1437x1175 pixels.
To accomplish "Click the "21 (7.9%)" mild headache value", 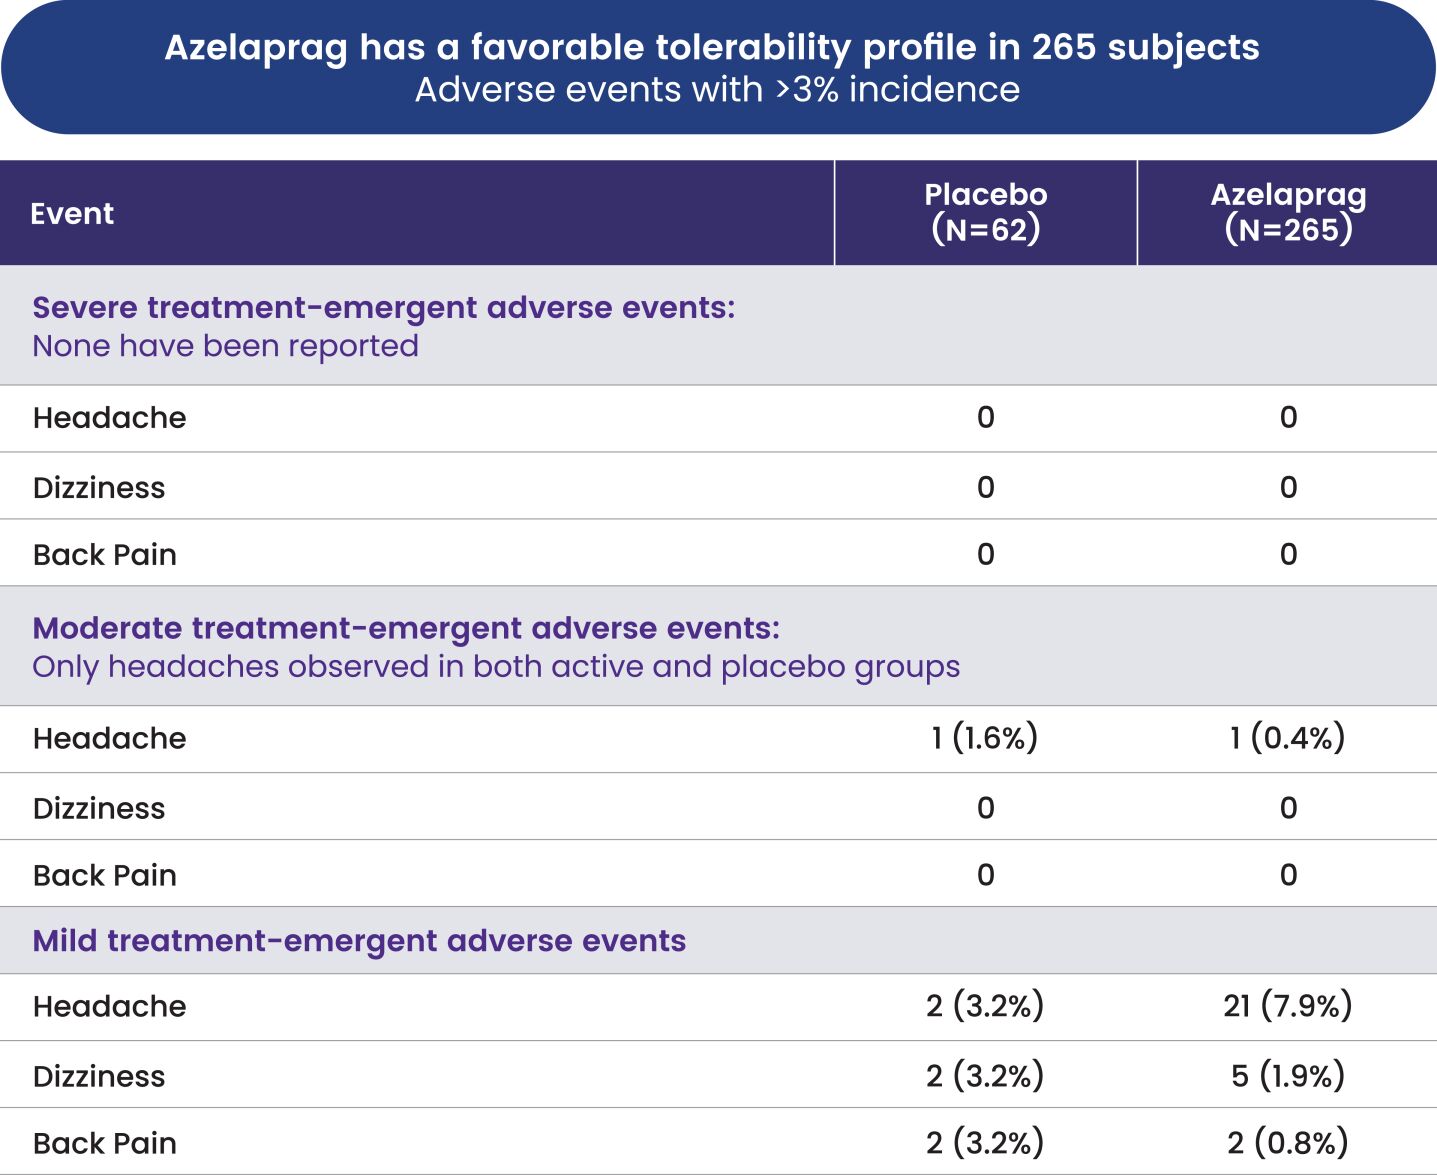I will [x=1287, y=1006].
